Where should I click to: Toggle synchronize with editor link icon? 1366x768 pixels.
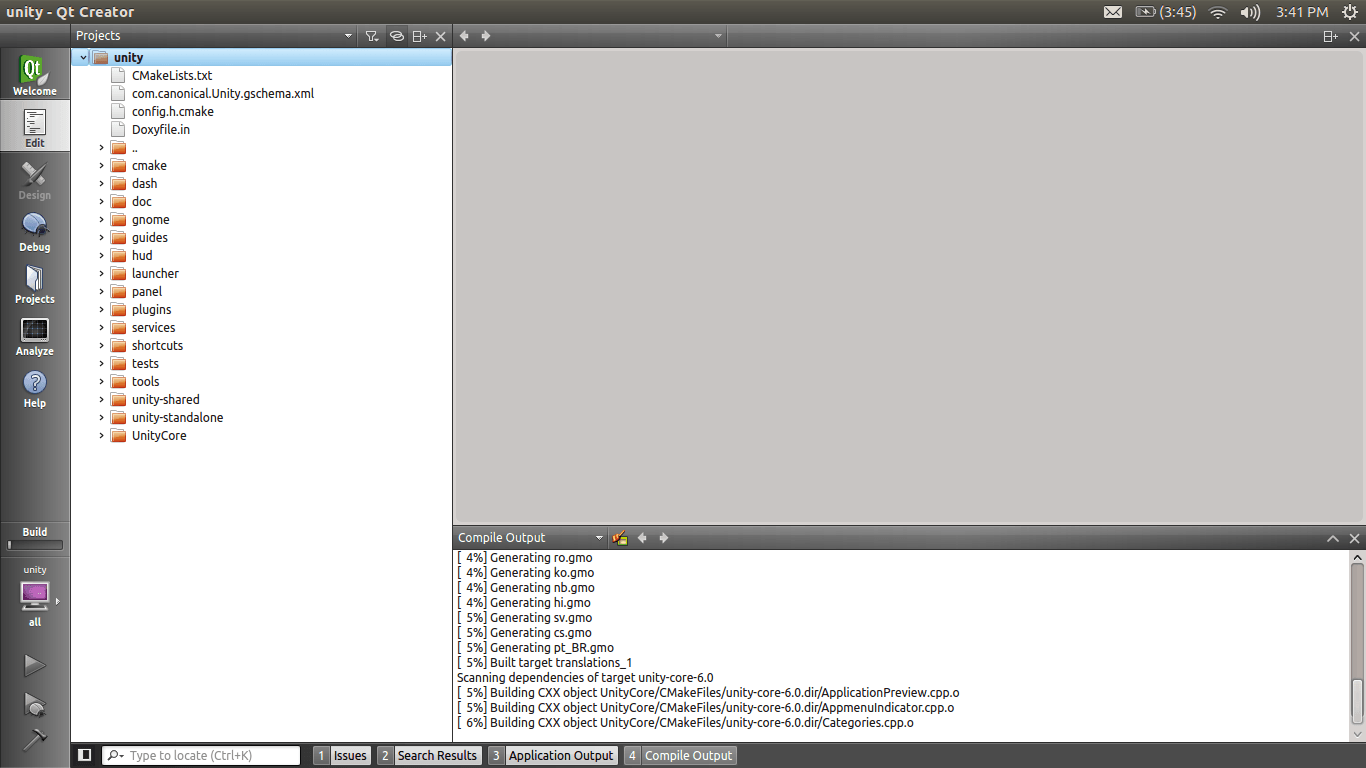pyautogui.click(x=396, y=36)
